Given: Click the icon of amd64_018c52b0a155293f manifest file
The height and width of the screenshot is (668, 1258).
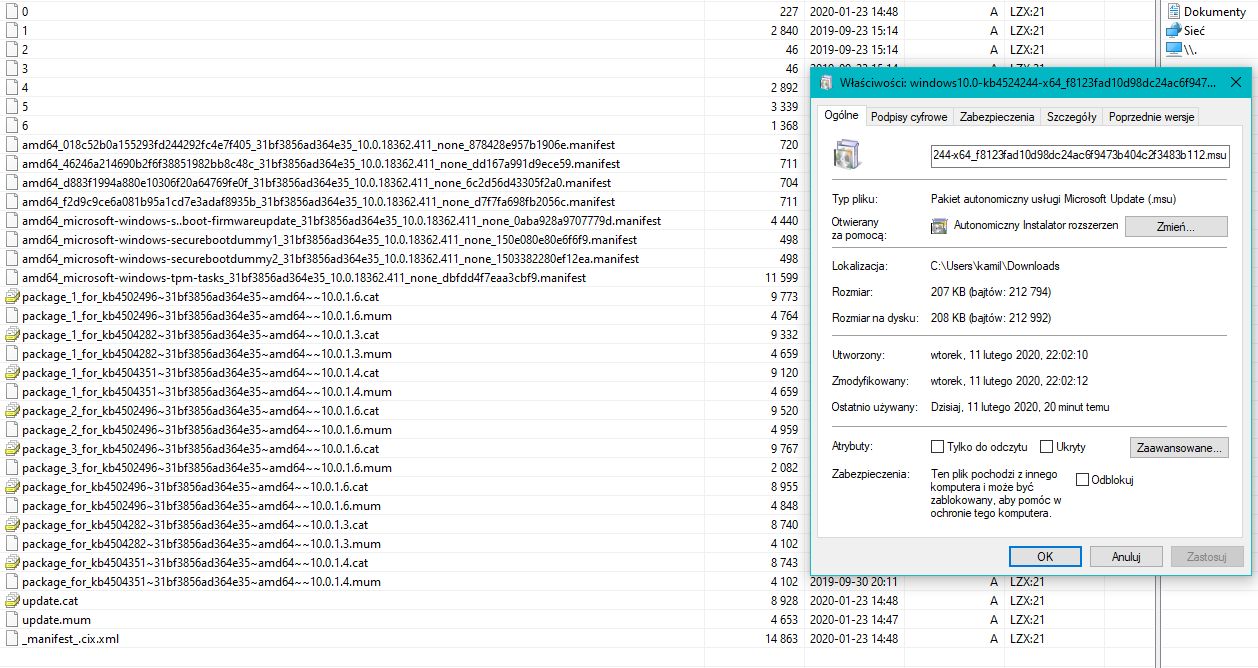Looking at the screenshot, I should click(12, 144).
